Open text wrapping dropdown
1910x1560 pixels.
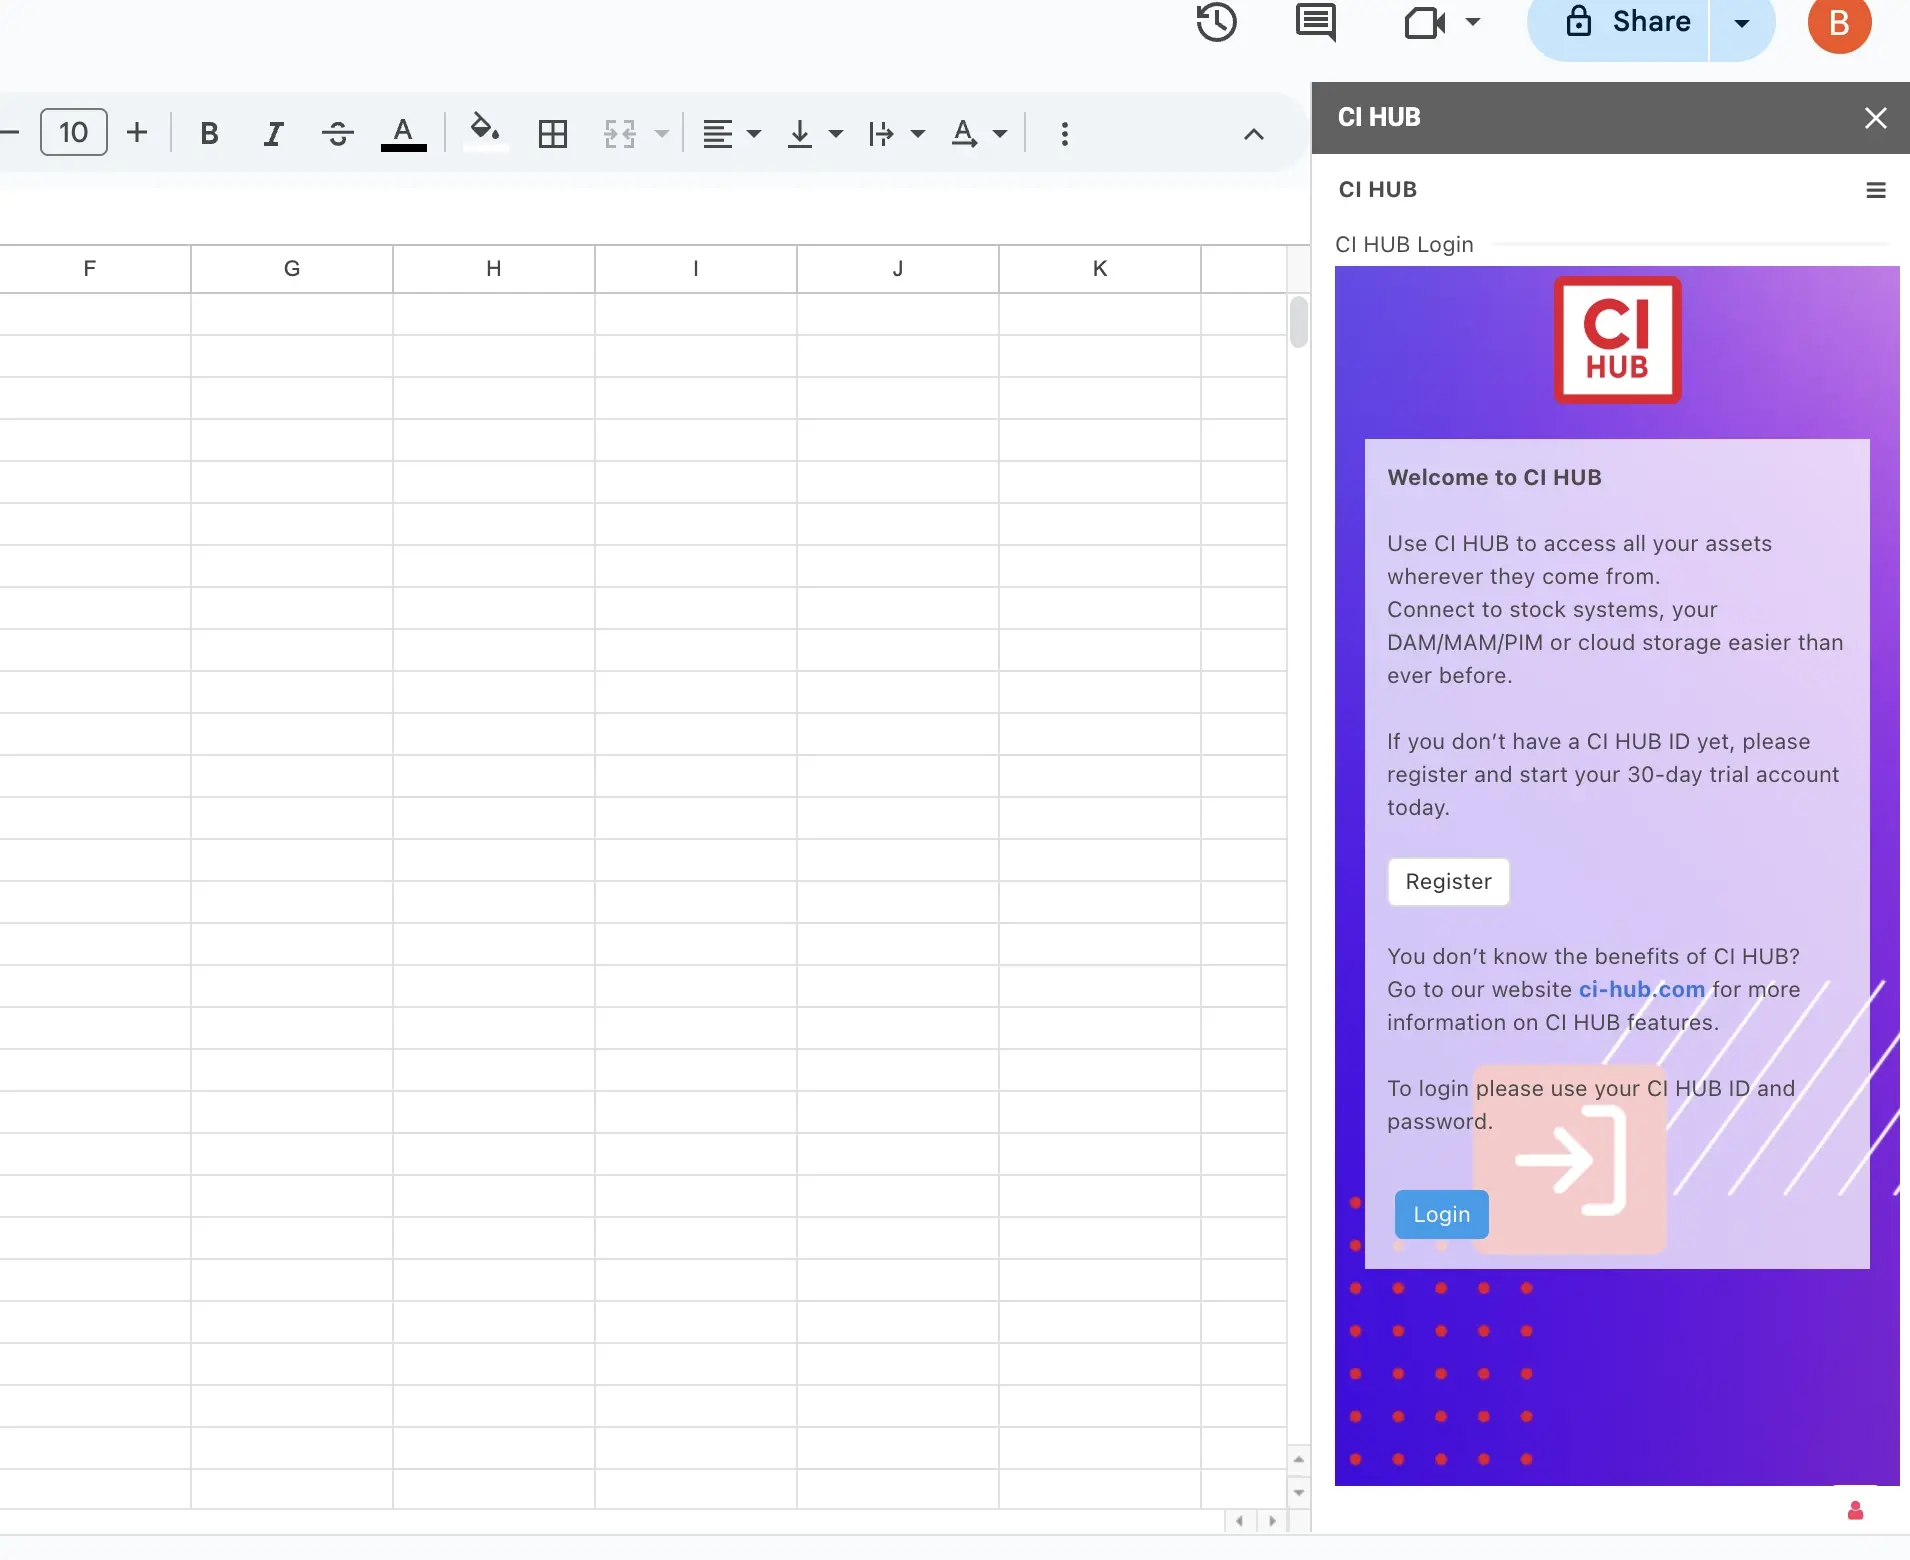(x=897, y=133)
